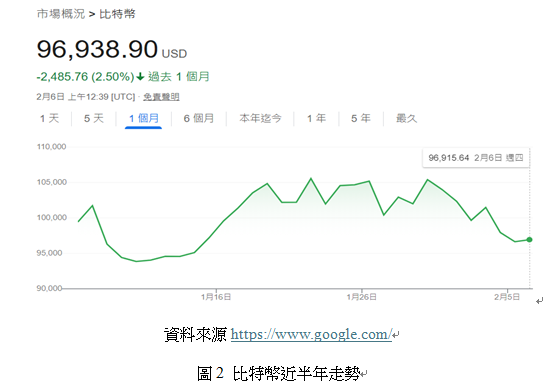
Task: Switch chart to 5 年 range
Action: click(361, 118)
